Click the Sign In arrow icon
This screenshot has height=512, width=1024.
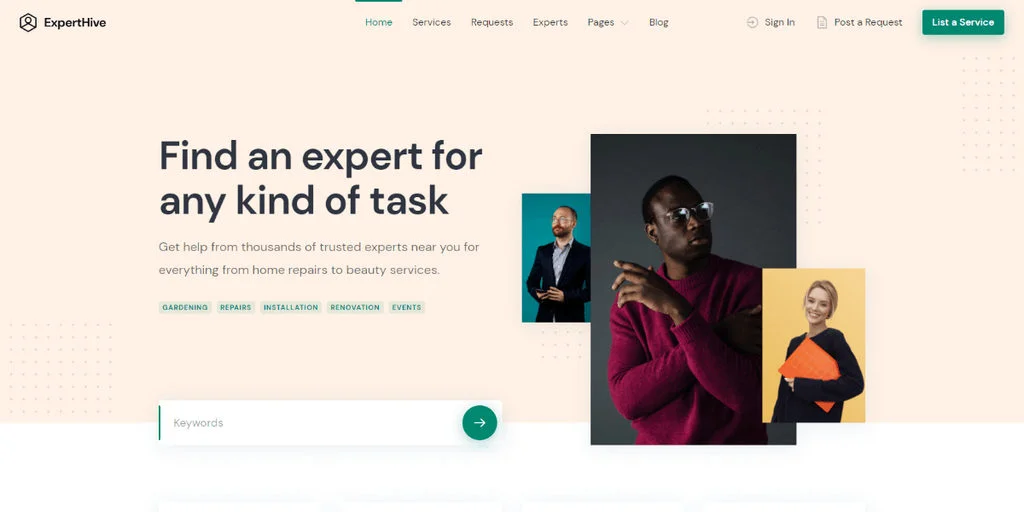point(752,22)
